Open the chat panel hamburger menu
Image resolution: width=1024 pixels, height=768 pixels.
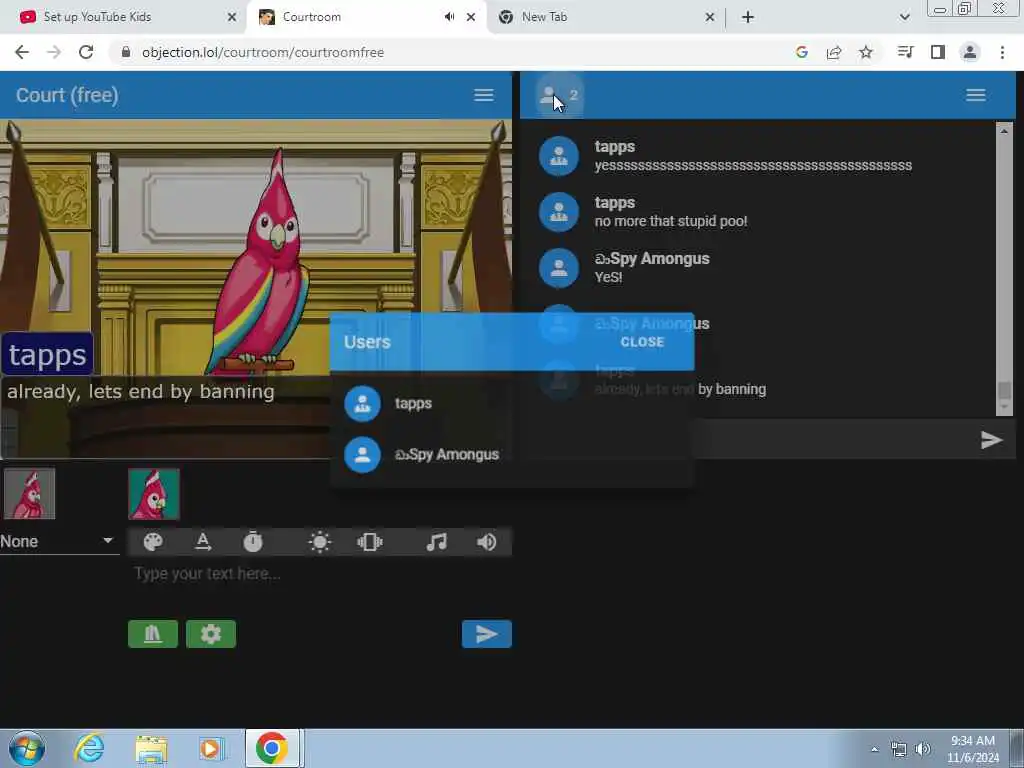pyautogui.click(x=976, y=95)
